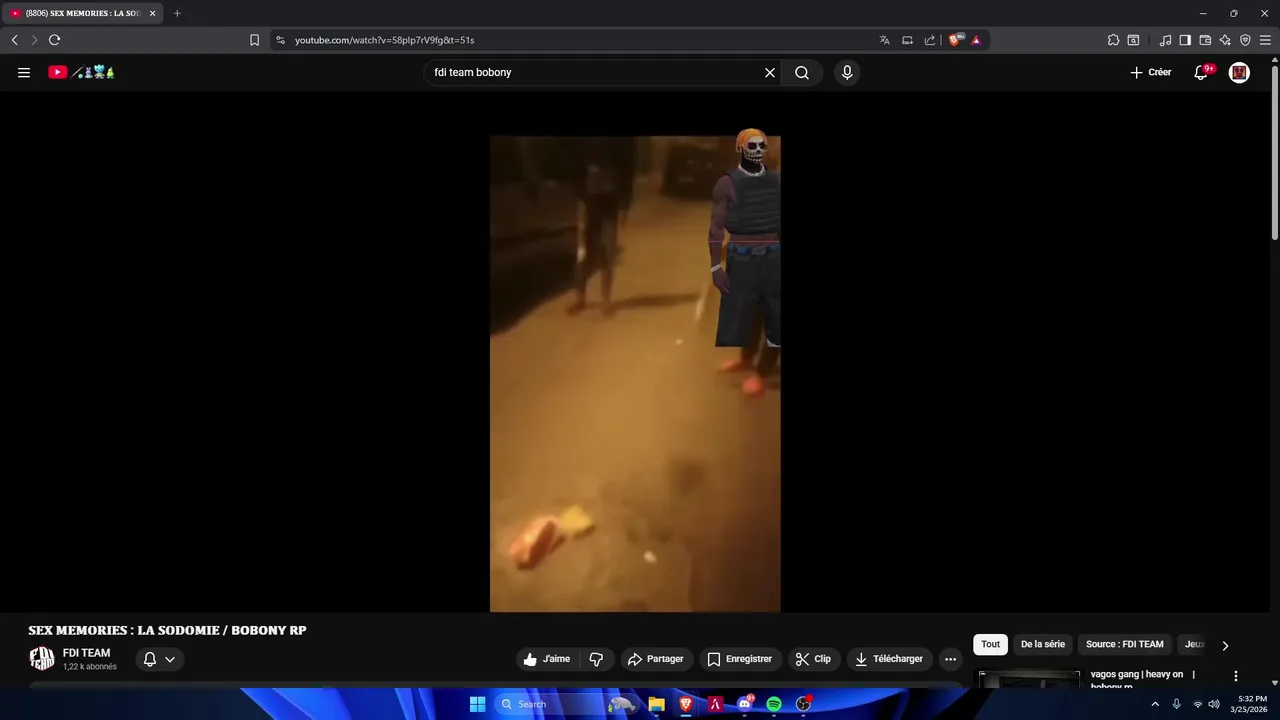Open a new browser tab
The image size is (1280, 720).
[x=177, y=13]
